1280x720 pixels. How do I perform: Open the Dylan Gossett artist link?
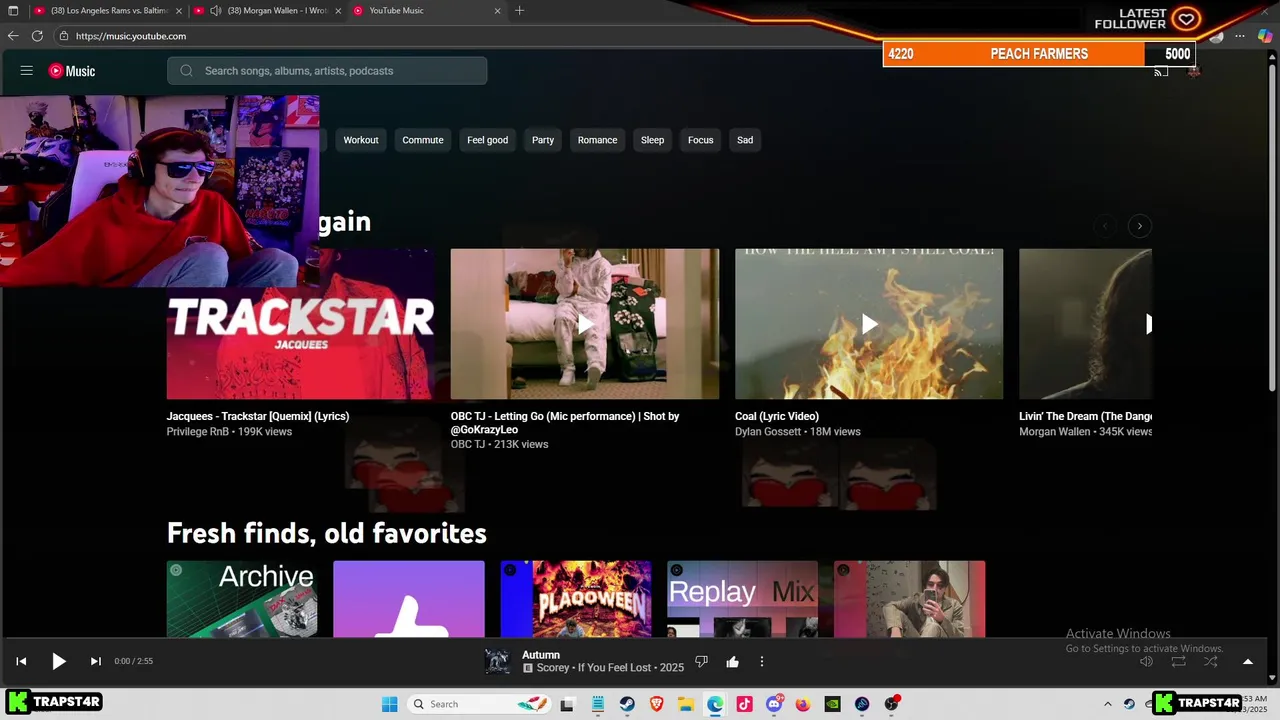(768, 432)
